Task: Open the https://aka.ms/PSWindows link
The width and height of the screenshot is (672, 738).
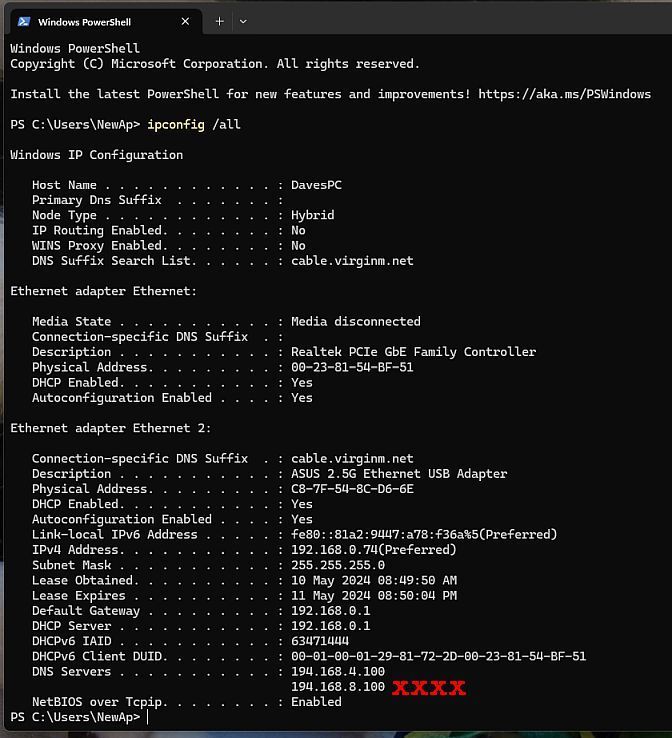Action: [x=564, y=94]
